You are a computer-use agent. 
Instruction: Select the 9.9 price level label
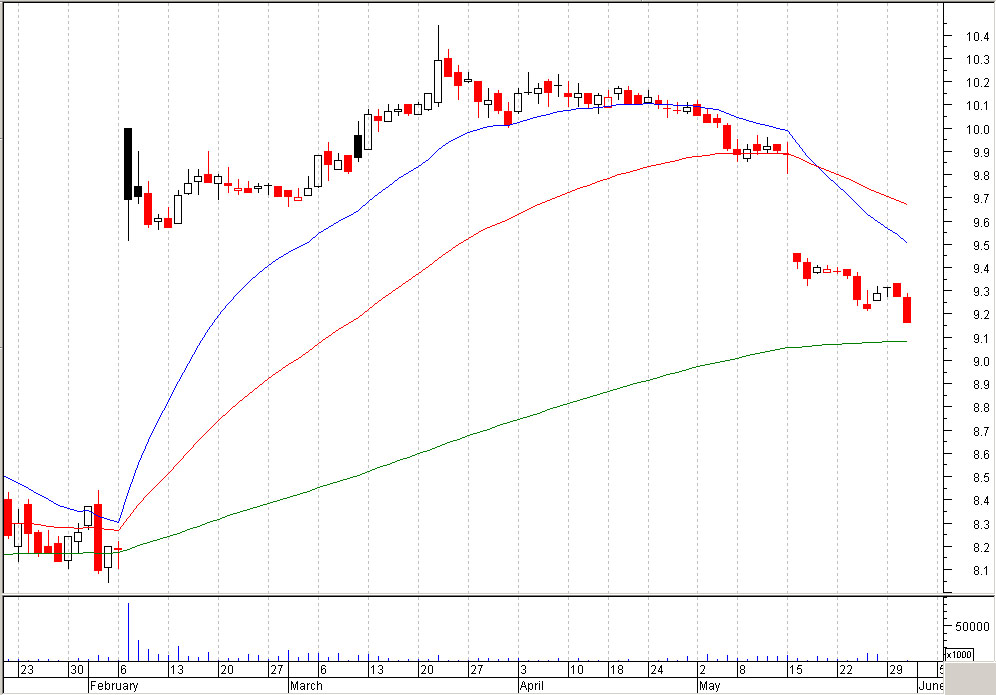tap(981, 152)
